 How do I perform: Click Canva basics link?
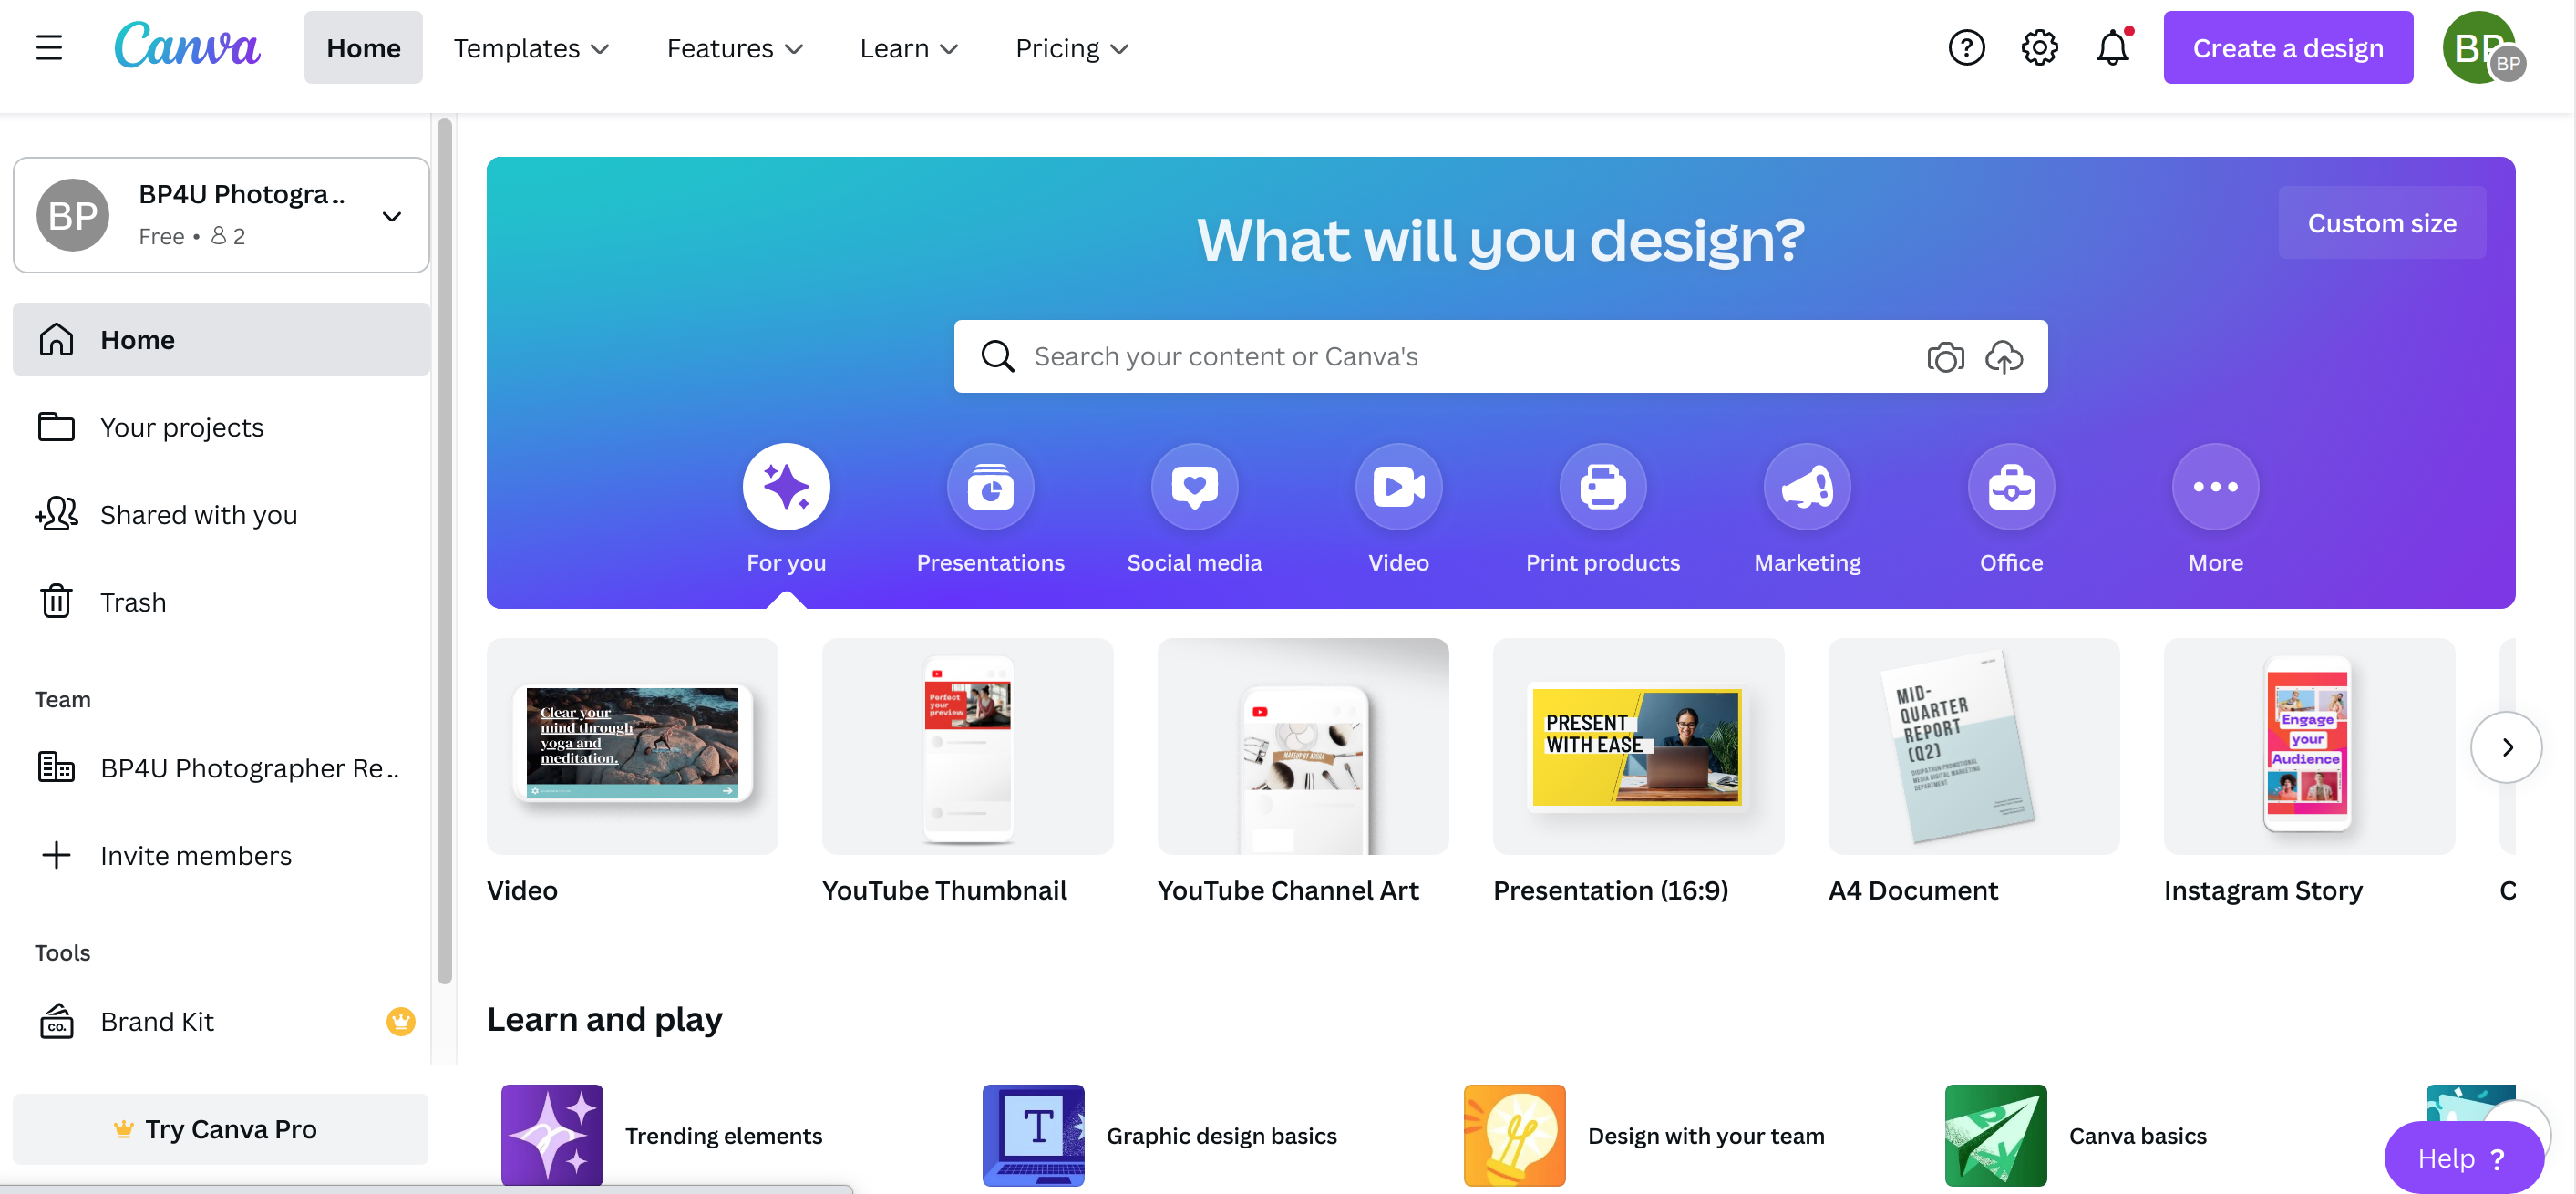pos(2137,1135)
